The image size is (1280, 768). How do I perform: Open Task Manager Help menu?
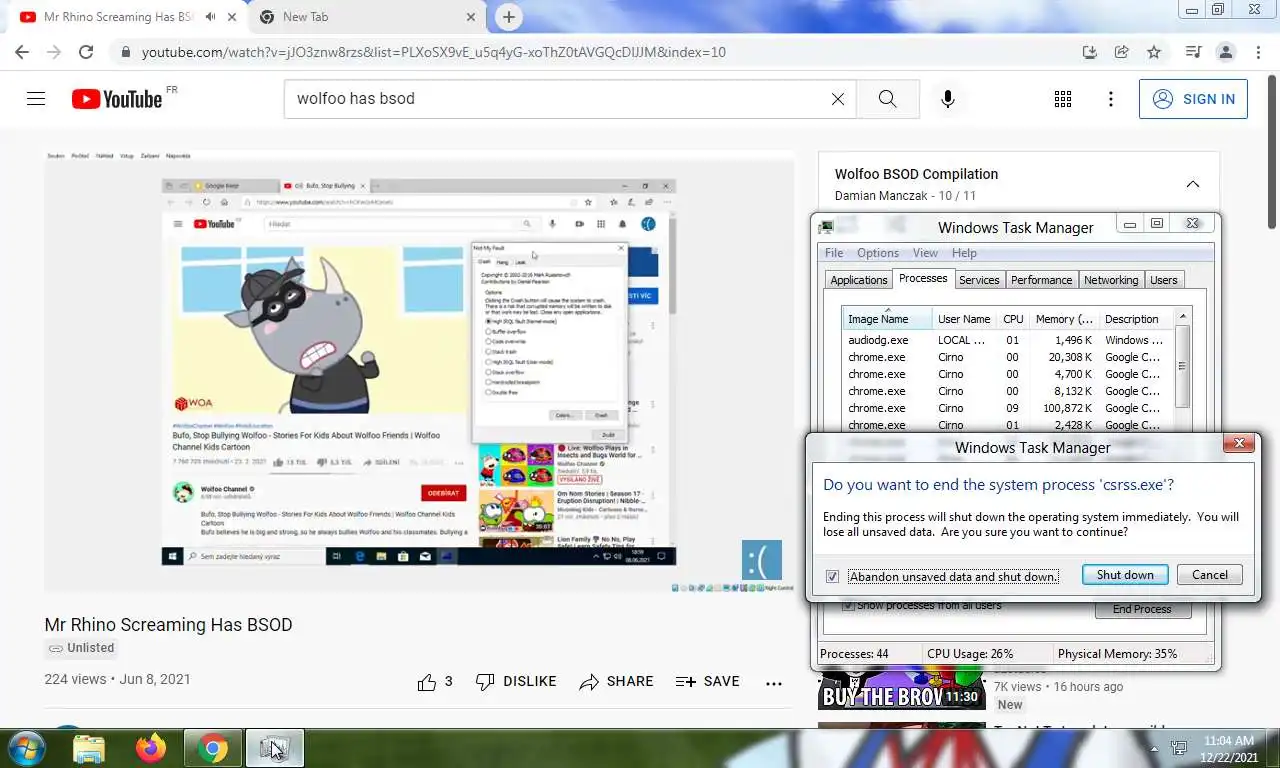pyautogui.click(x=964, y=253)
